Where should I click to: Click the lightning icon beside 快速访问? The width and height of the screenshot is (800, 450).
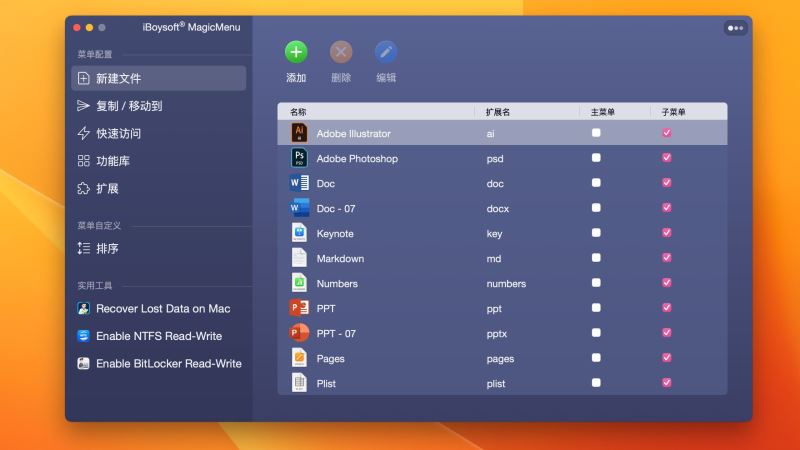pos(83,133)
